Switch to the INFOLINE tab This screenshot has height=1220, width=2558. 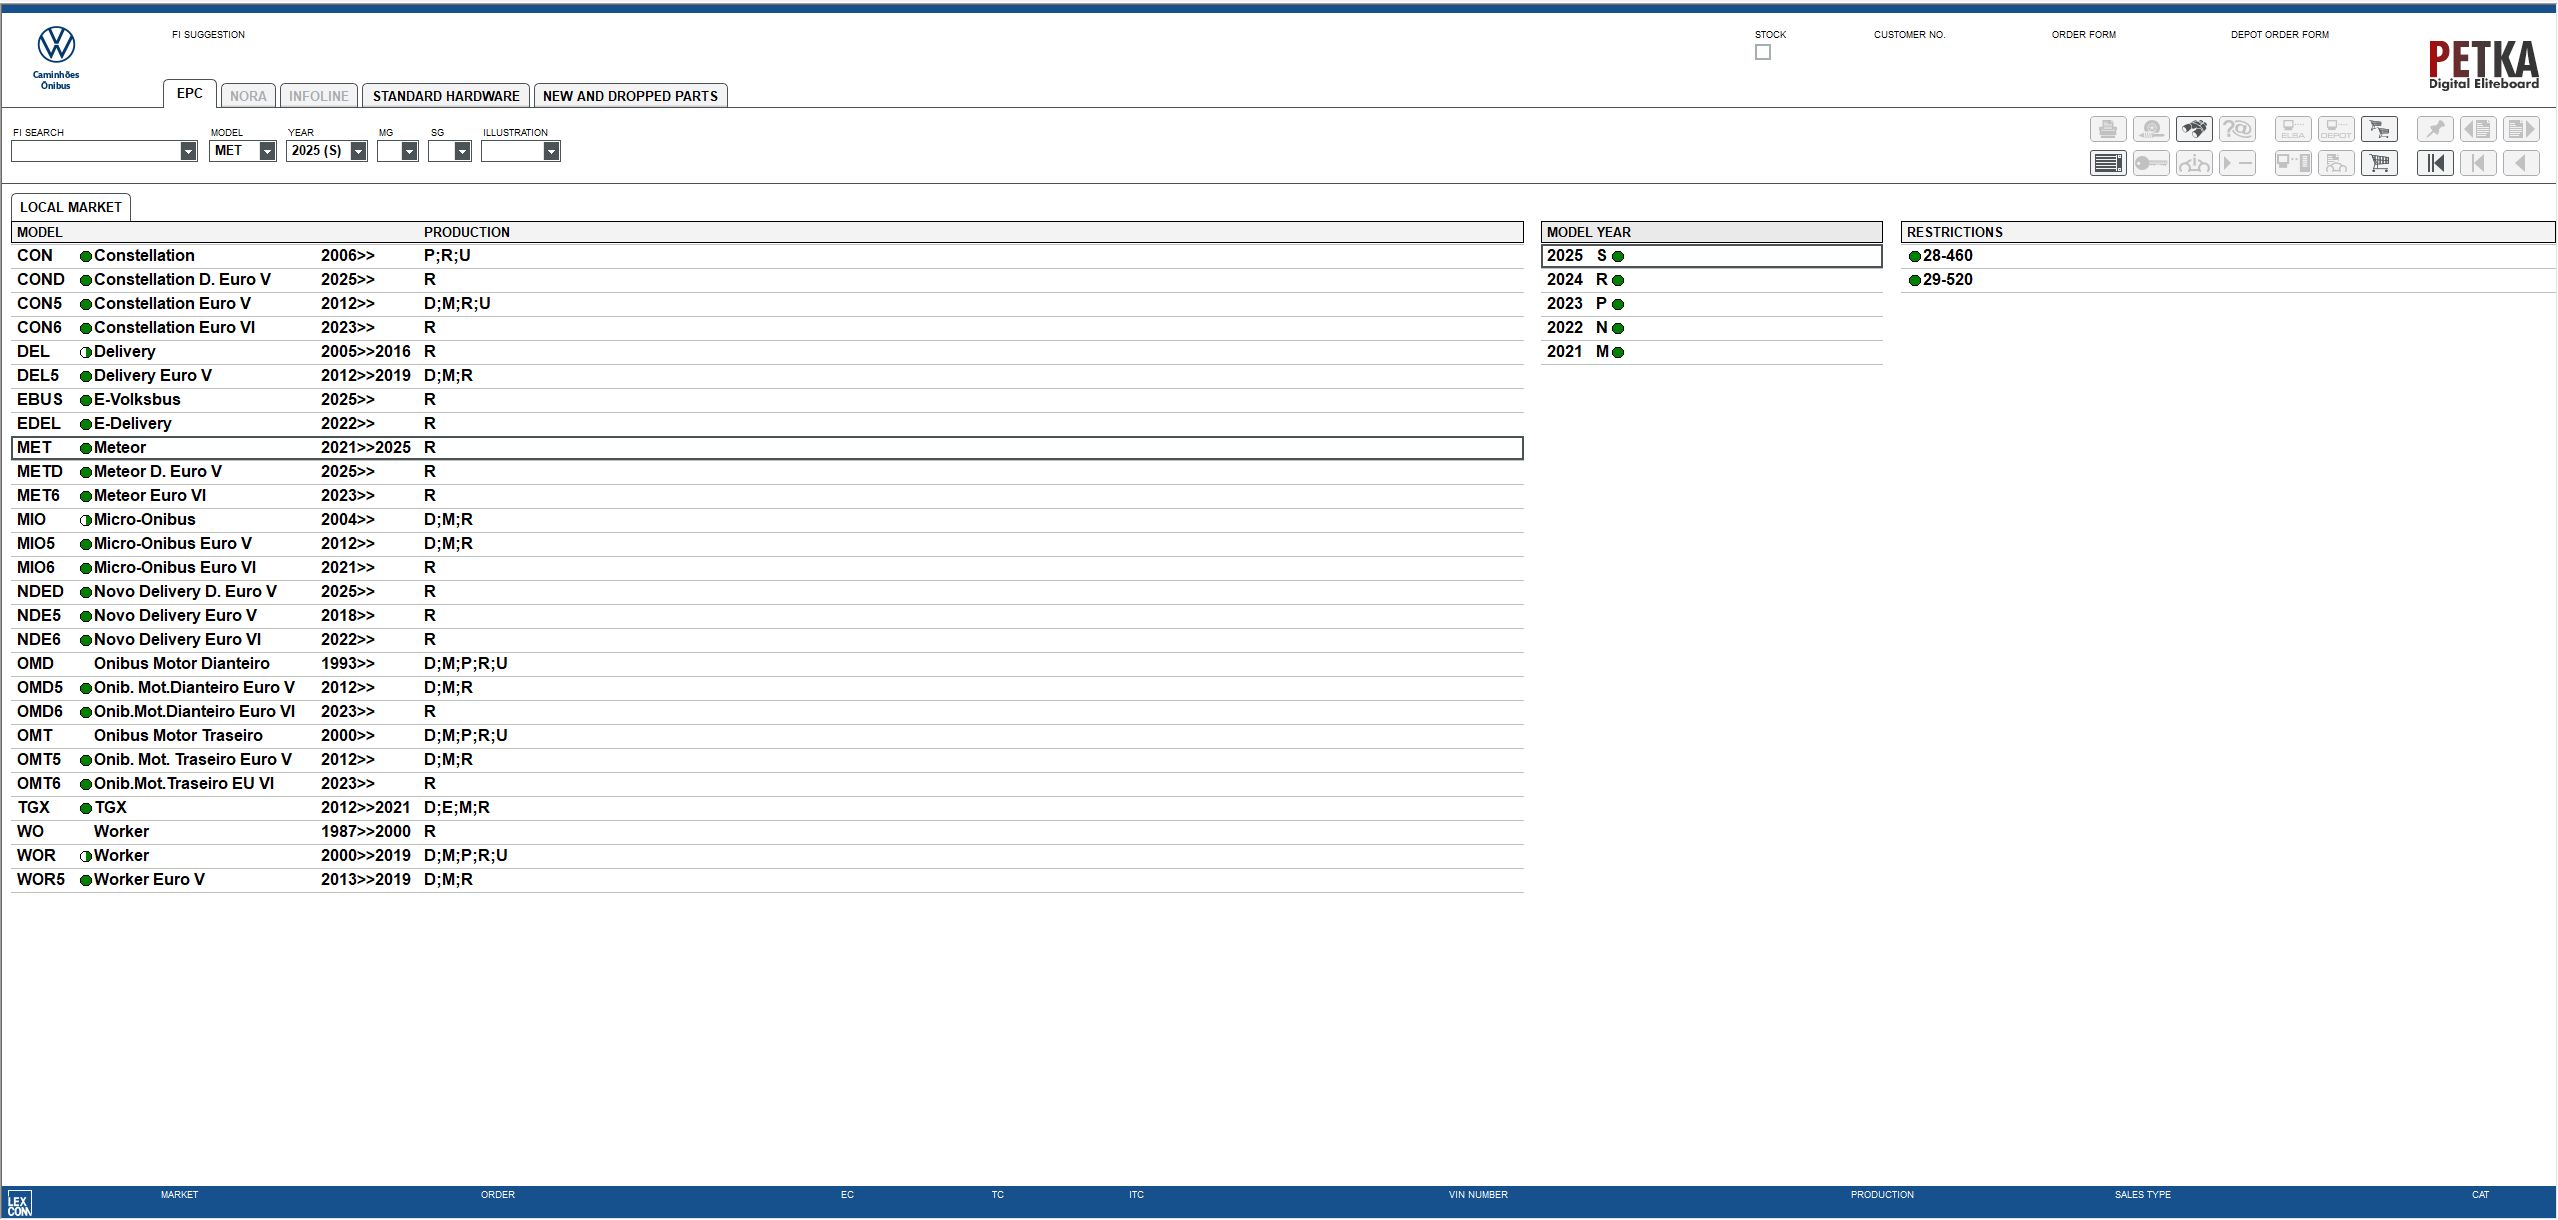319,96
